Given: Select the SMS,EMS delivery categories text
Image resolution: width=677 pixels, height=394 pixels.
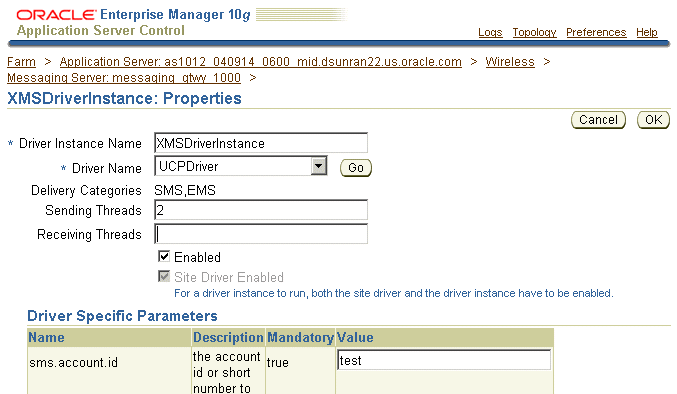Looking at the screenshot, I should (x=185, y=190).
